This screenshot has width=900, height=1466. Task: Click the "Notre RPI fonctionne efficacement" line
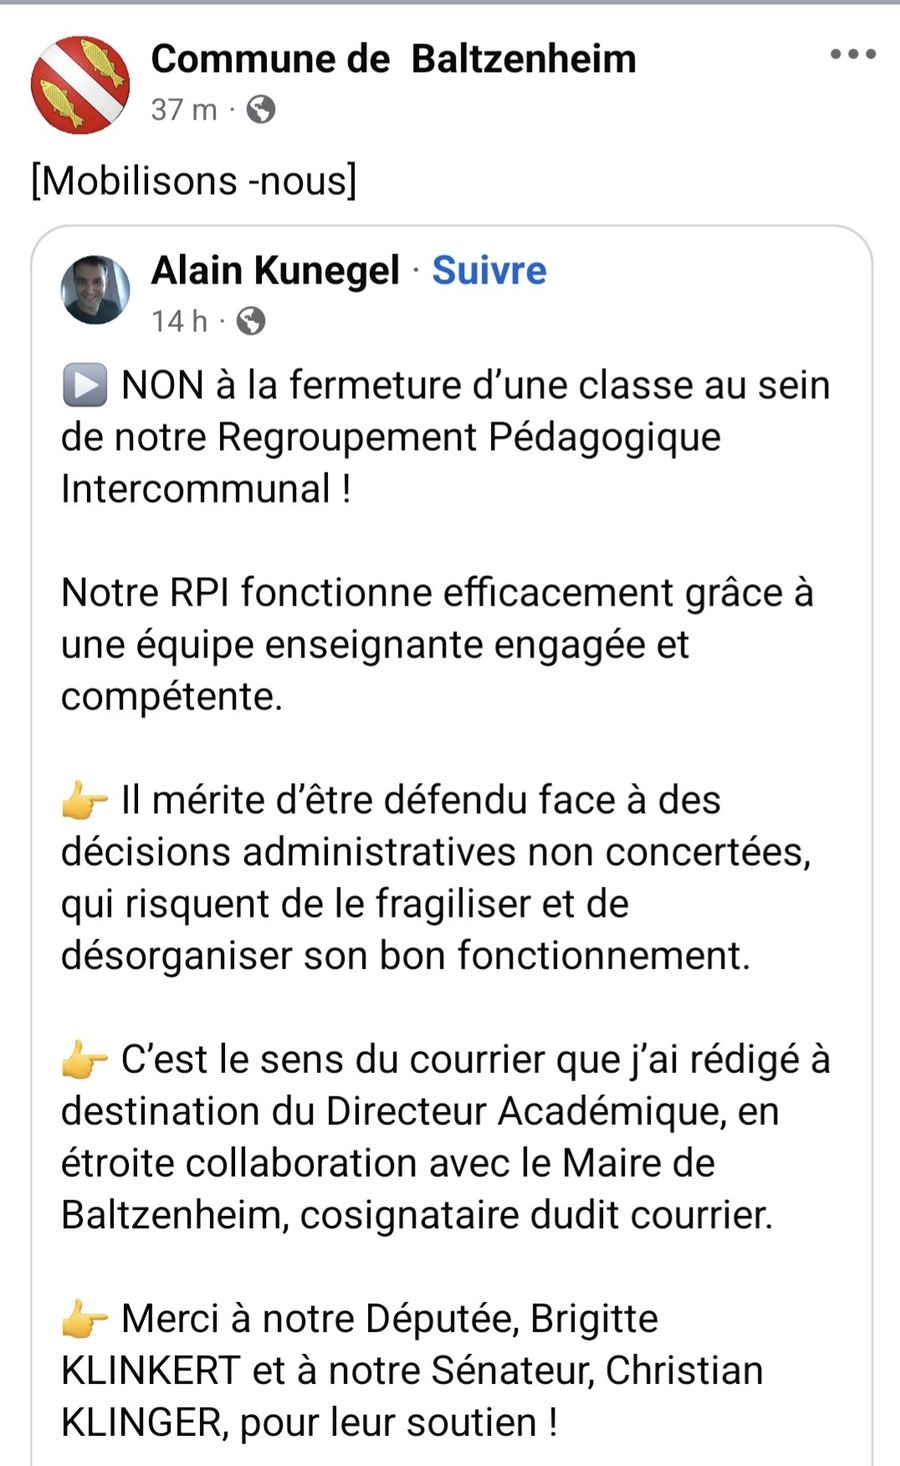pos(436,593)
